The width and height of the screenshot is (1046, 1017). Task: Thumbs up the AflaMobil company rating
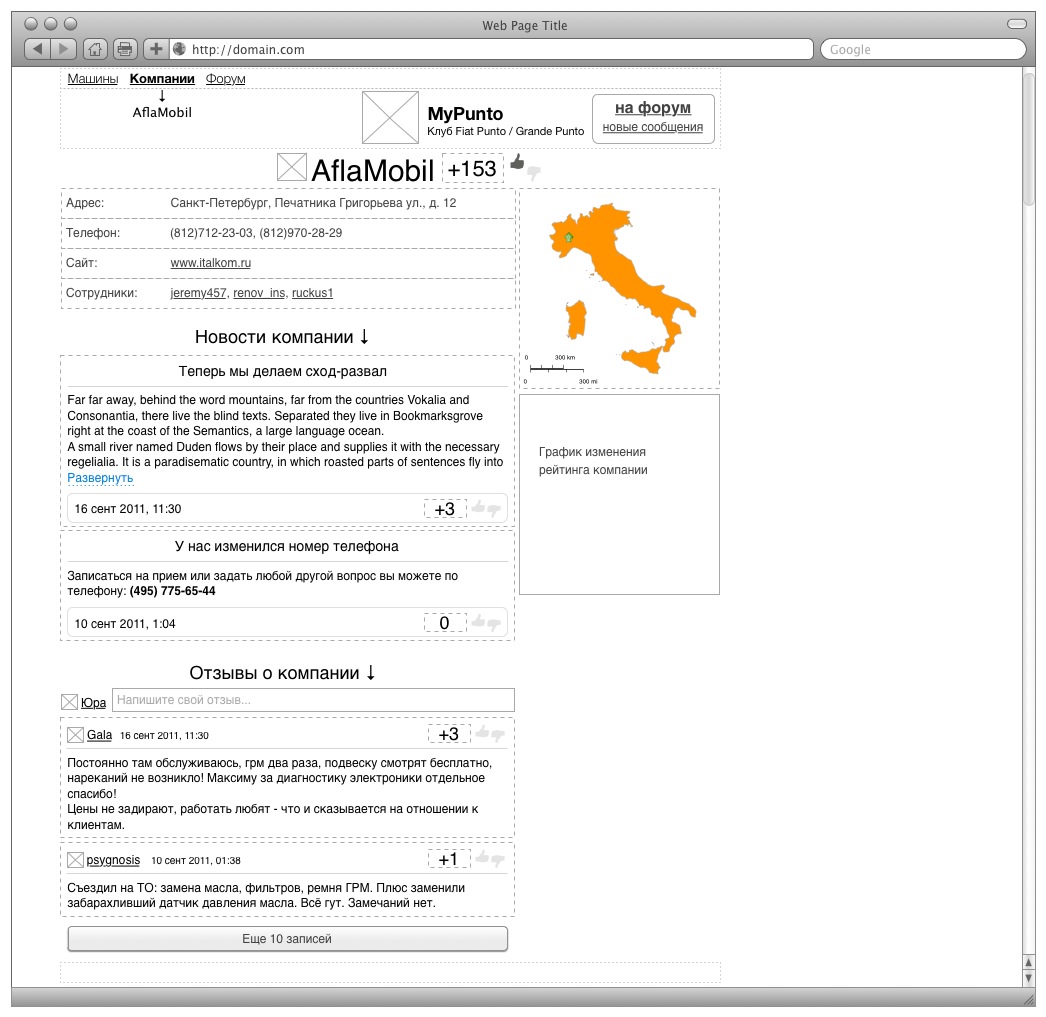(x=517, y=162)
